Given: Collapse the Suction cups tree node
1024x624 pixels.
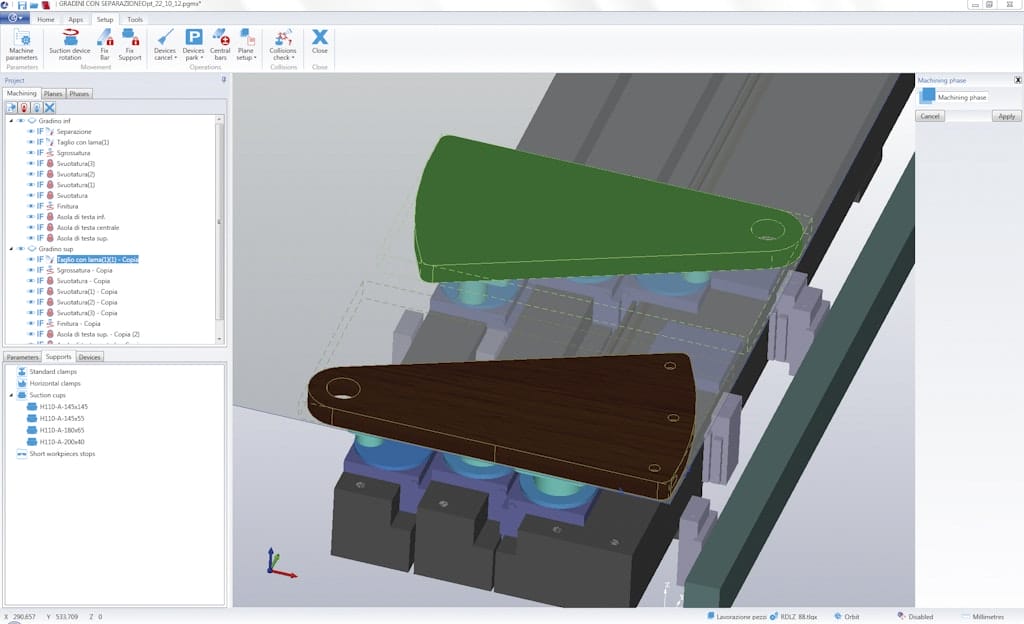Looking at the screenshot, I should pos(11,395).
